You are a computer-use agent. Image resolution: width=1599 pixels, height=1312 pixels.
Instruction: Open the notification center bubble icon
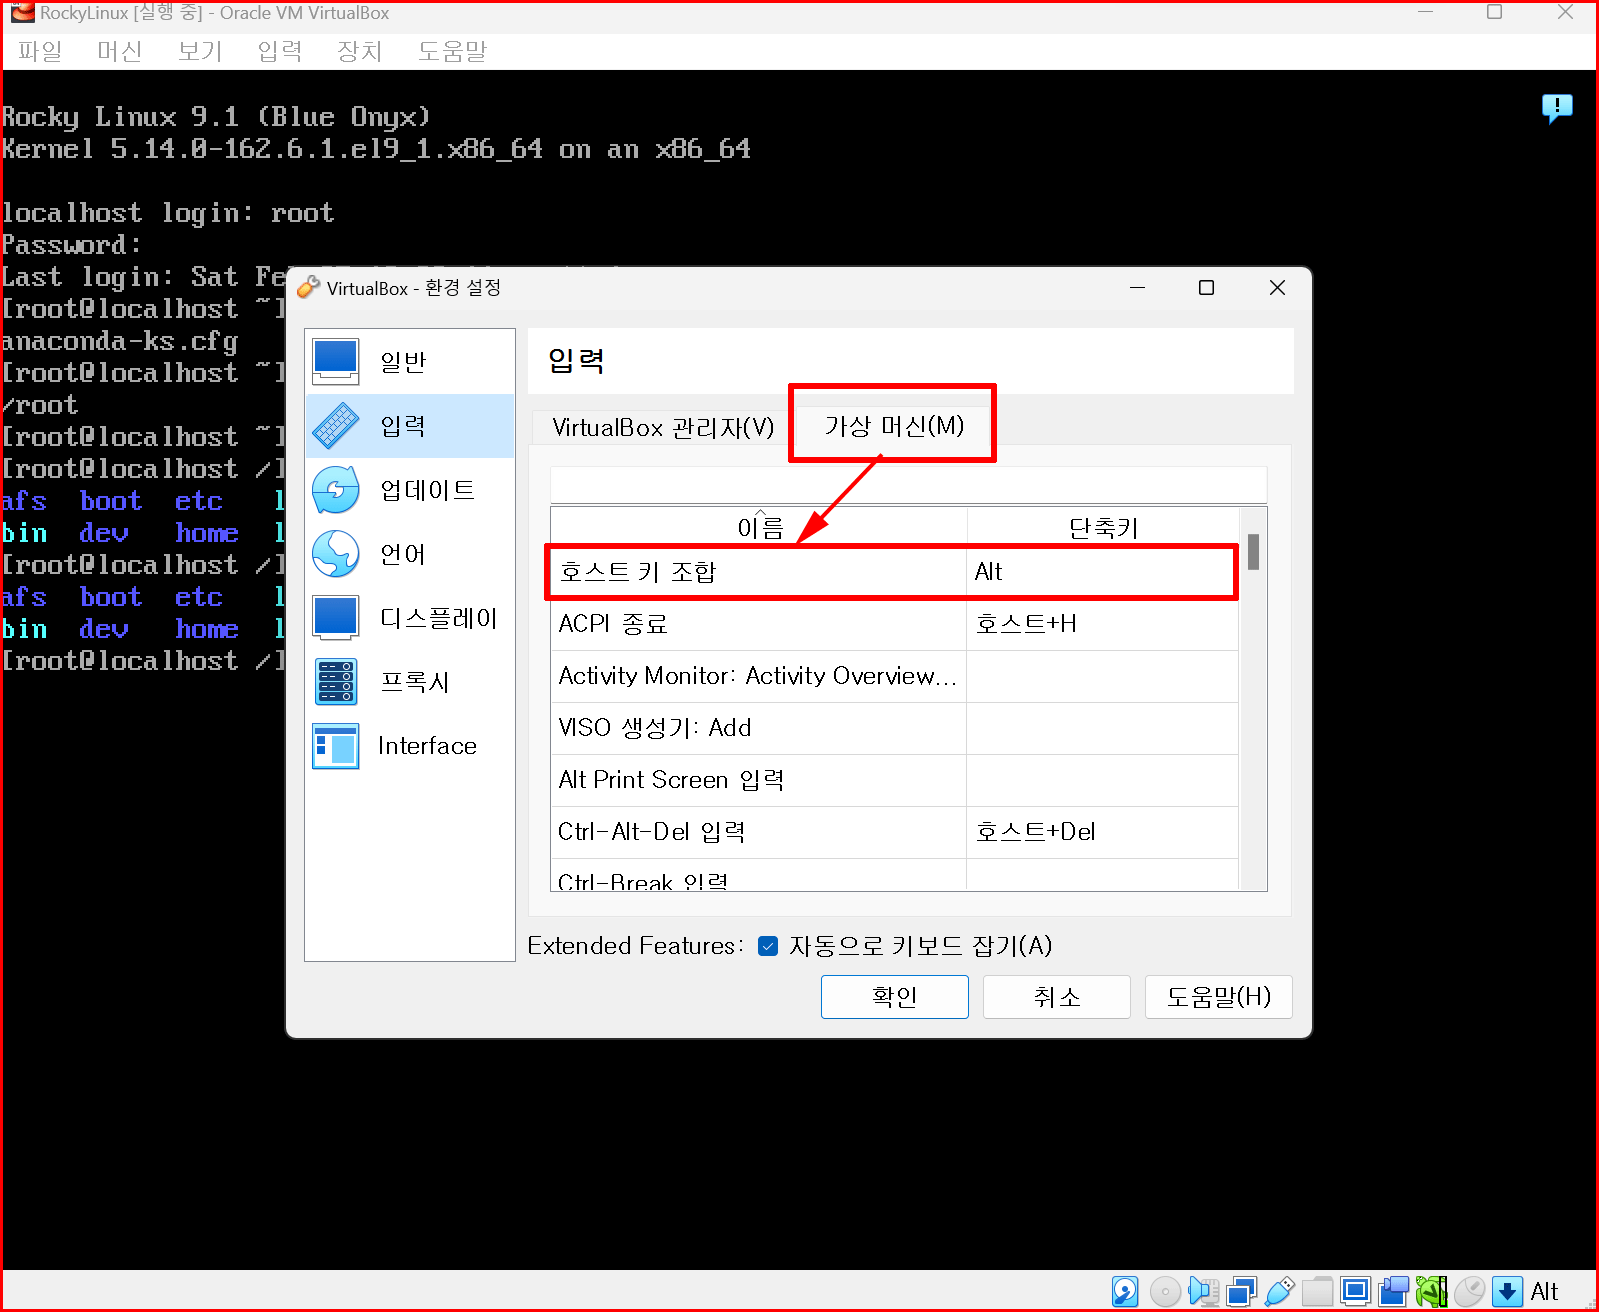(x=1557, y=108)
